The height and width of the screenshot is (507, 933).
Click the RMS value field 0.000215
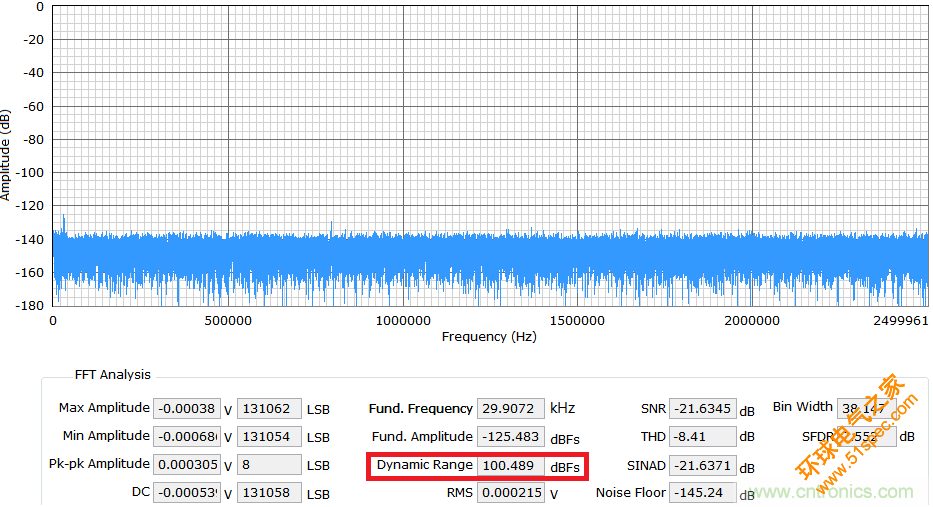[511, 493]
